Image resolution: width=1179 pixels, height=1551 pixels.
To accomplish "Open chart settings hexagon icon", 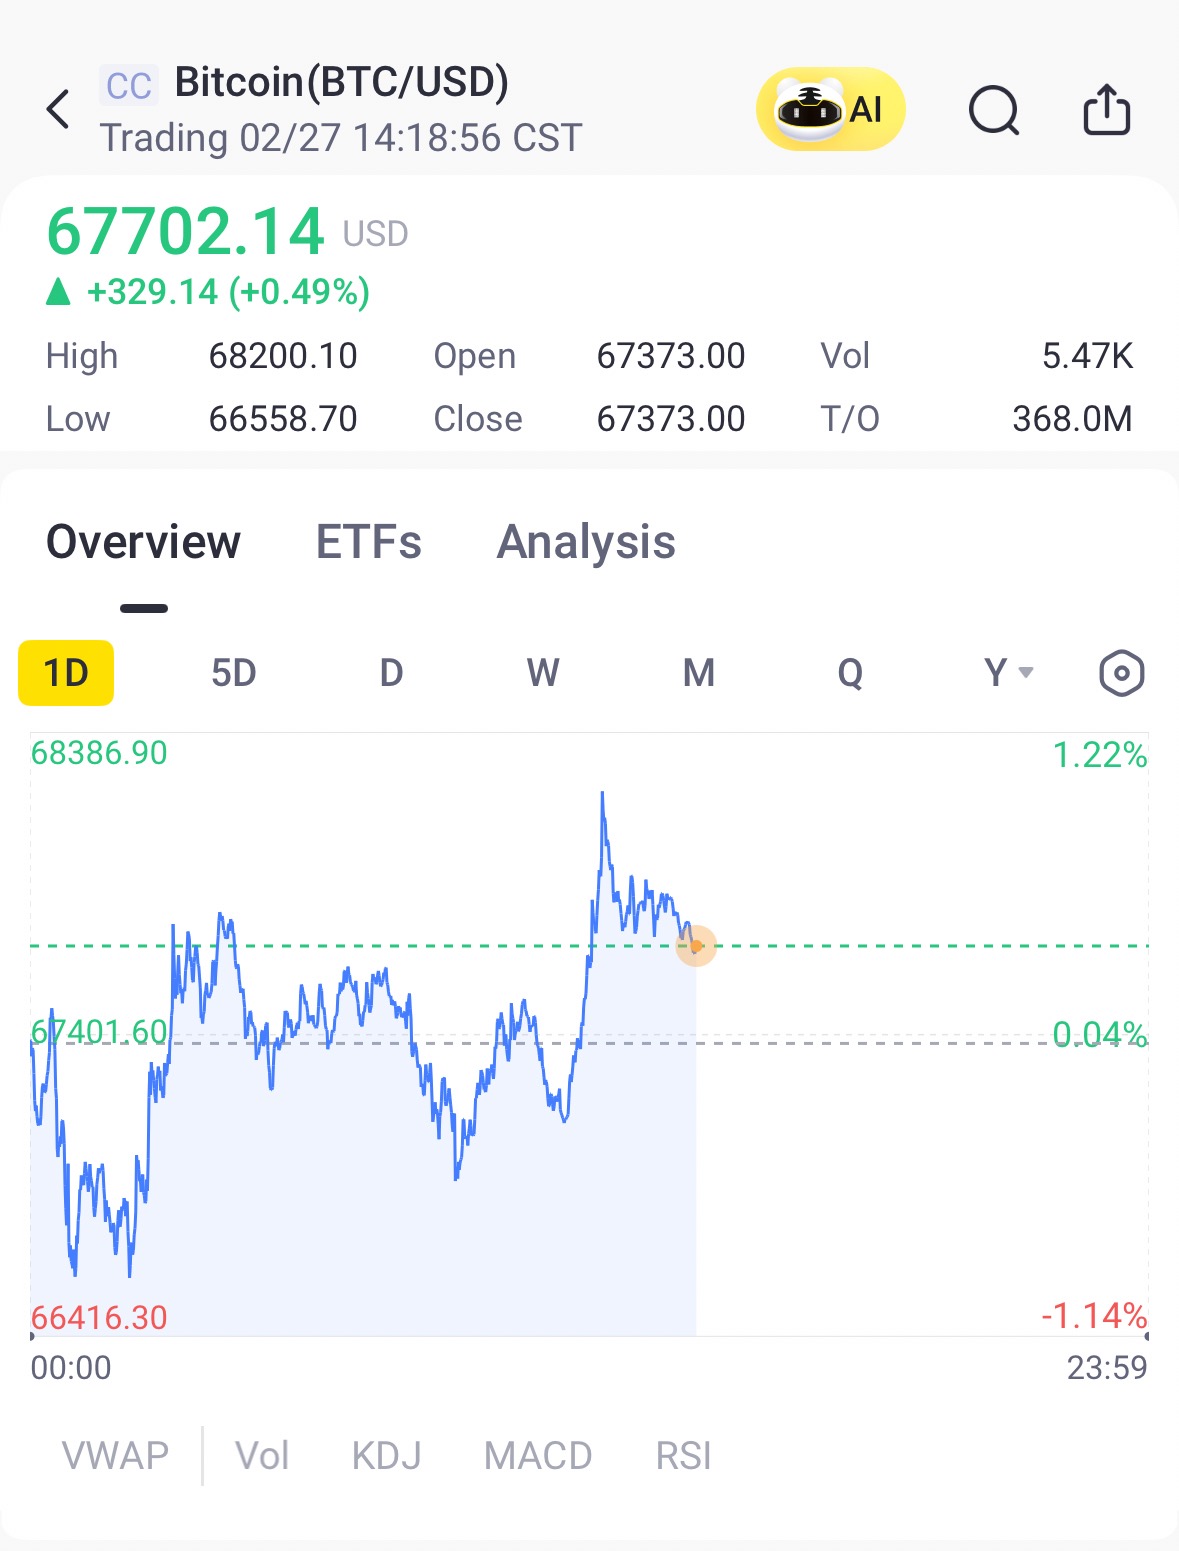I will (x=1121, y=673).
